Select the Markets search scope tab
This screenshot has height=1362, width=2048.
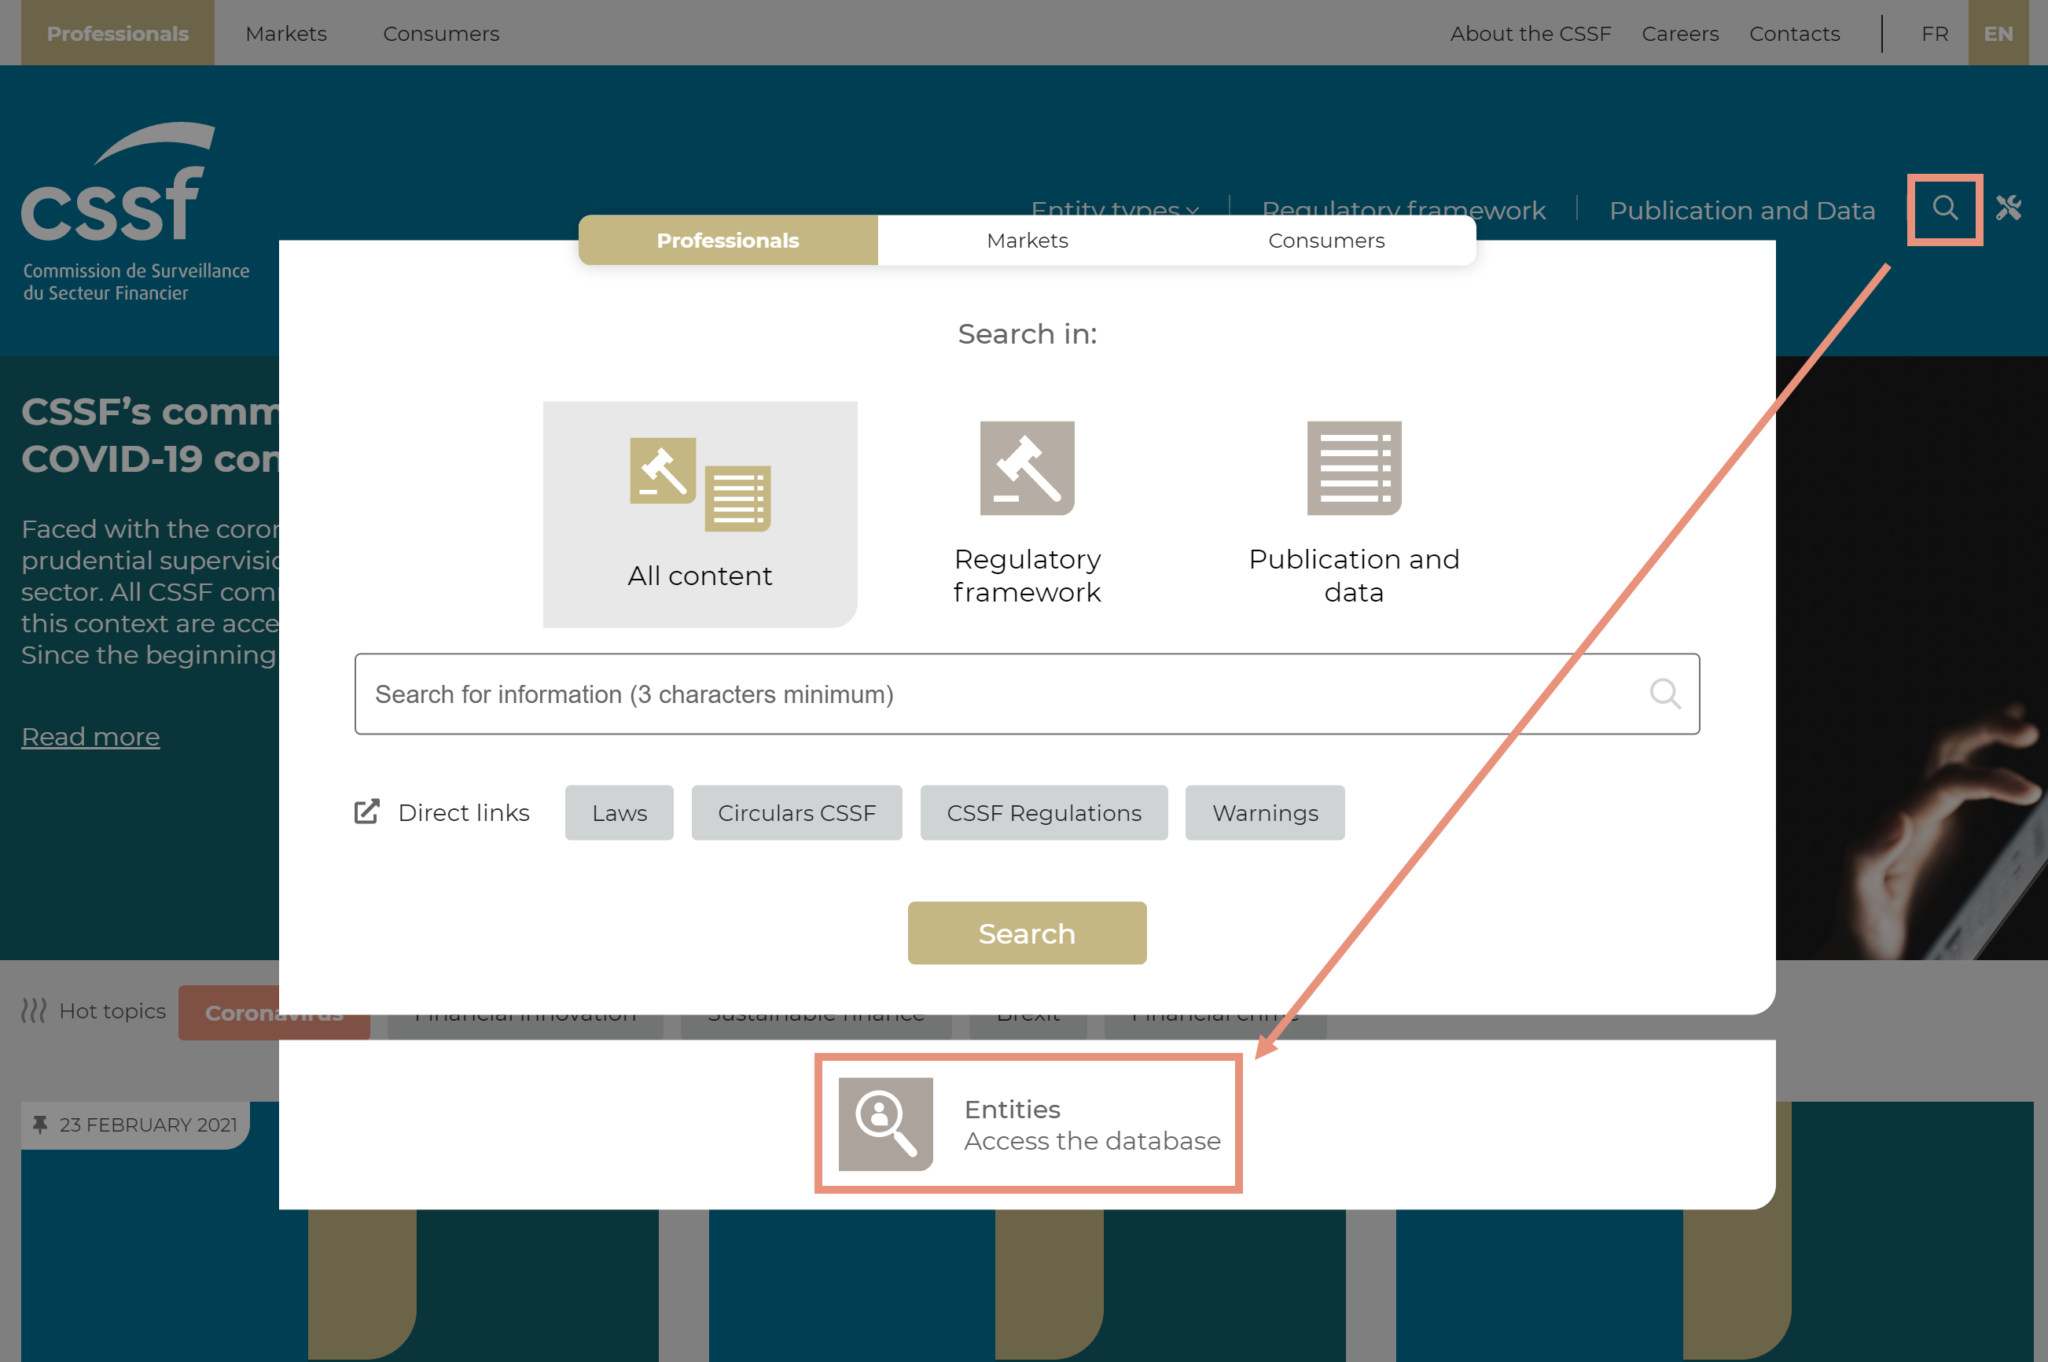1027,240
